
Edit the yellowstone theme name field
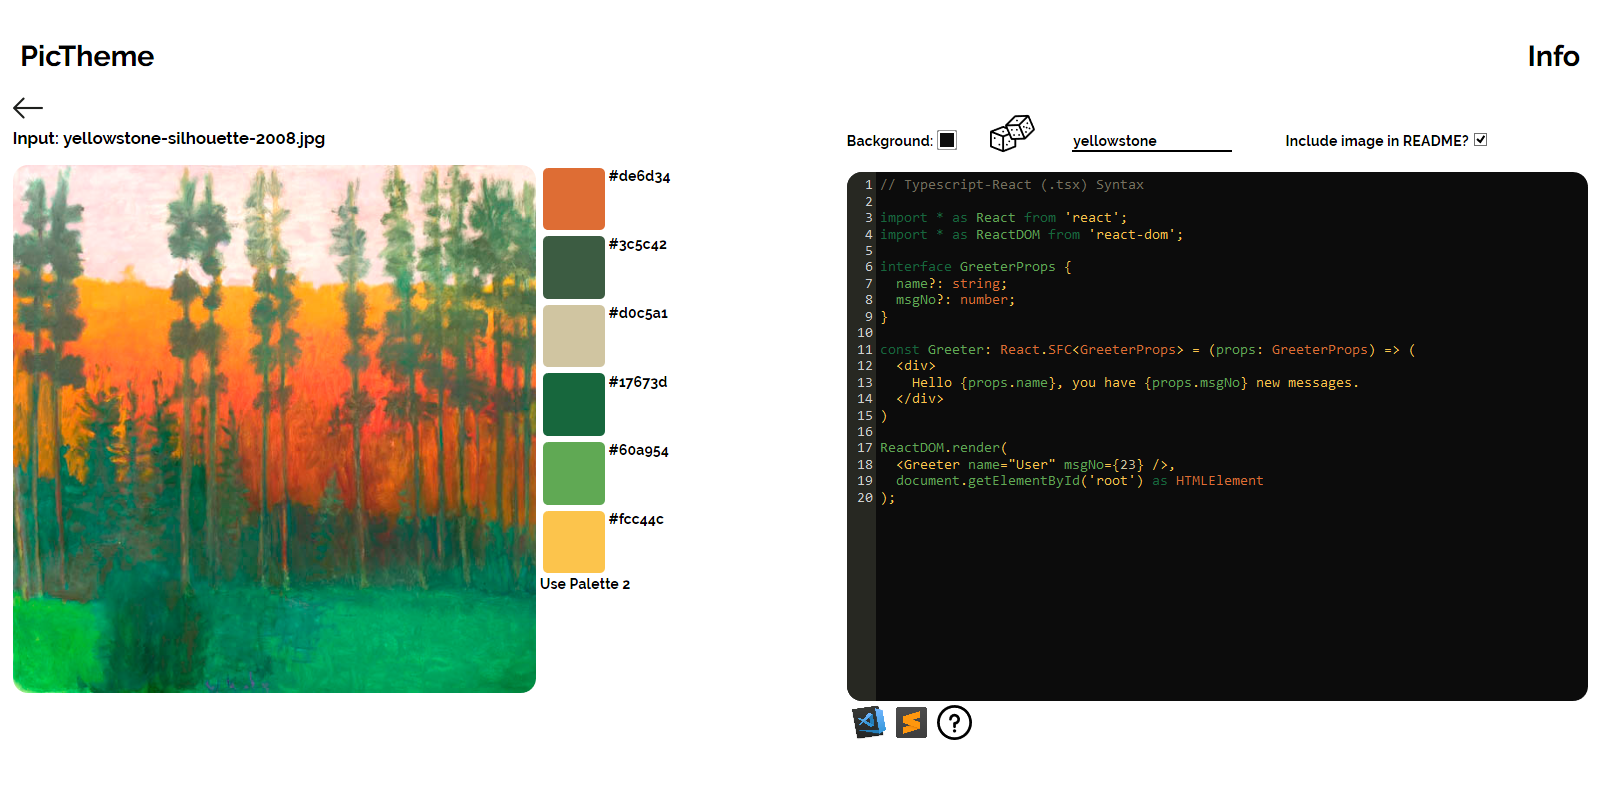1152,141
